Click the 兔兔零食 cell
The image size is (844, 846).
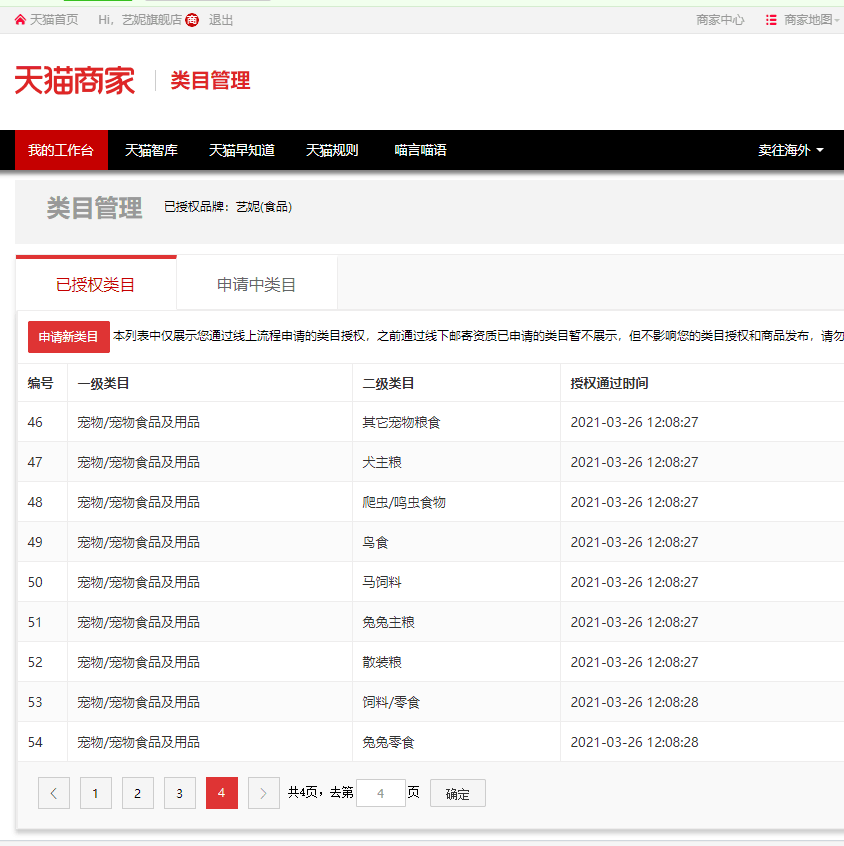(x=388, y=742)
